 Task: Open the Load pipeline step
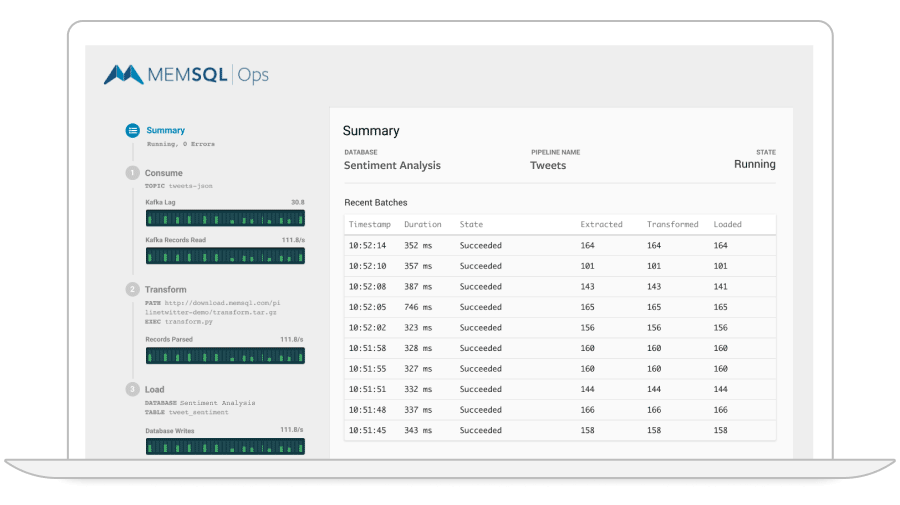154,389
